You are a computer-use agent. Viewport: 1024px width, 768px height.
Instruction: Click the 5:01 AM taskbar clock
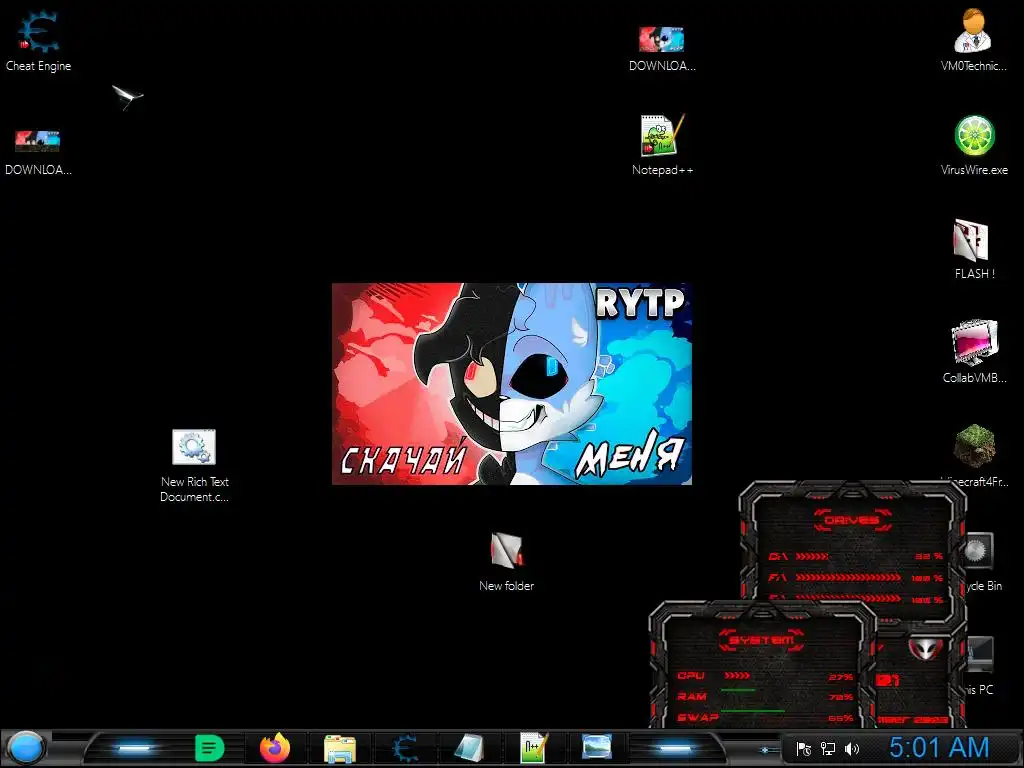[939, 748]
